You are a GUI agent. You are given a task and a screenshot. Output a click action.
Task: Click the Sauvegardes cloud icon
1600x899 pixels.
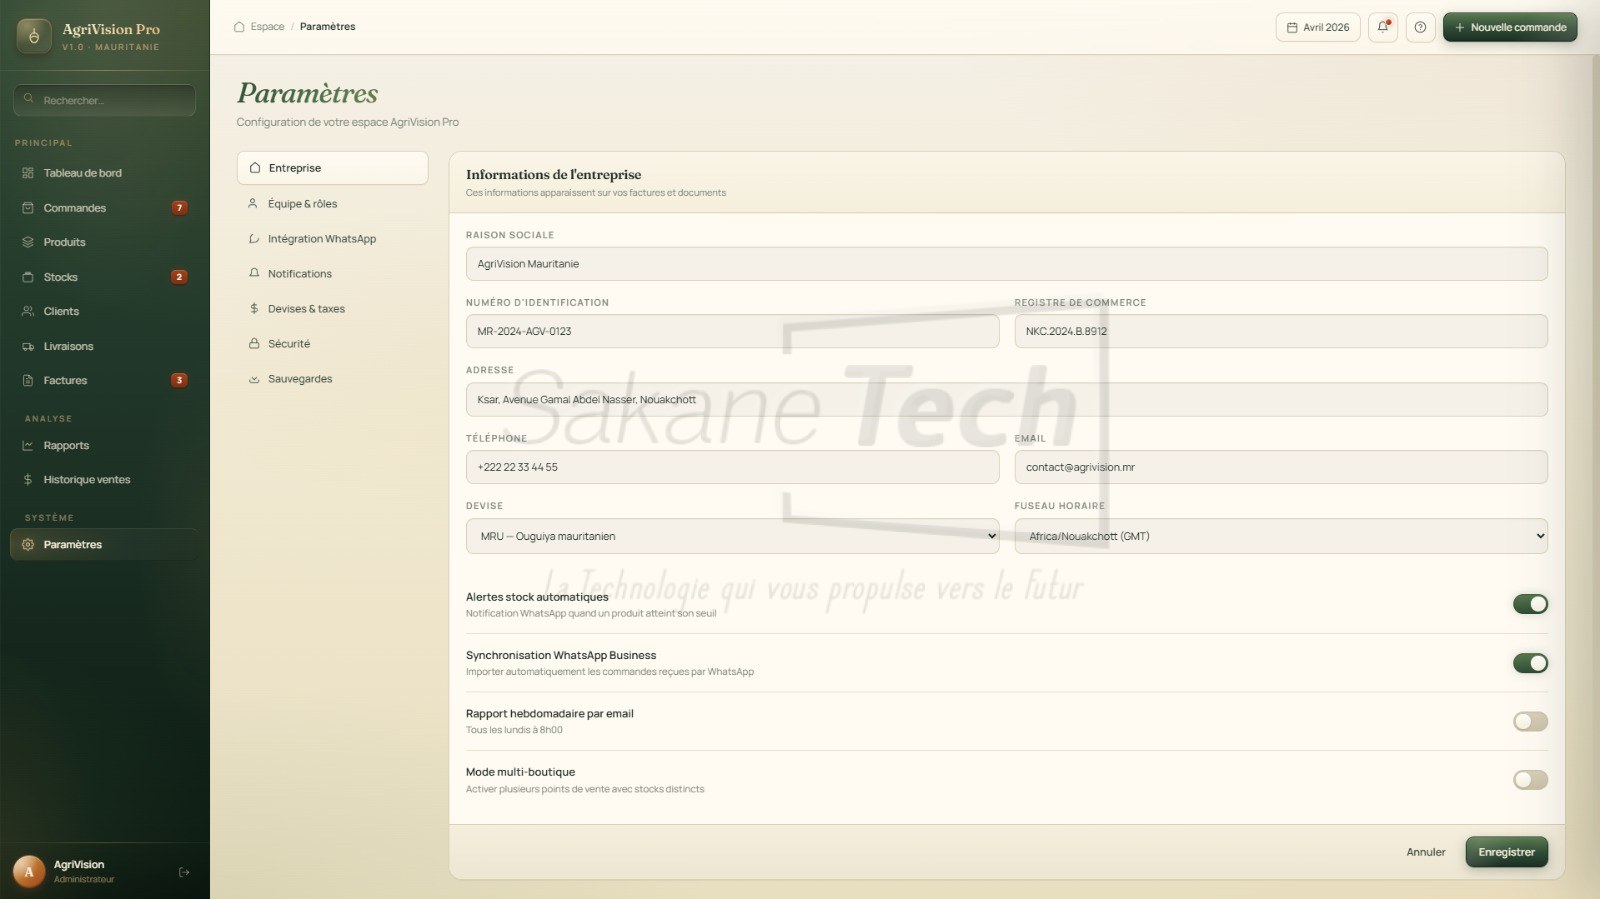[x=253, y=379]
